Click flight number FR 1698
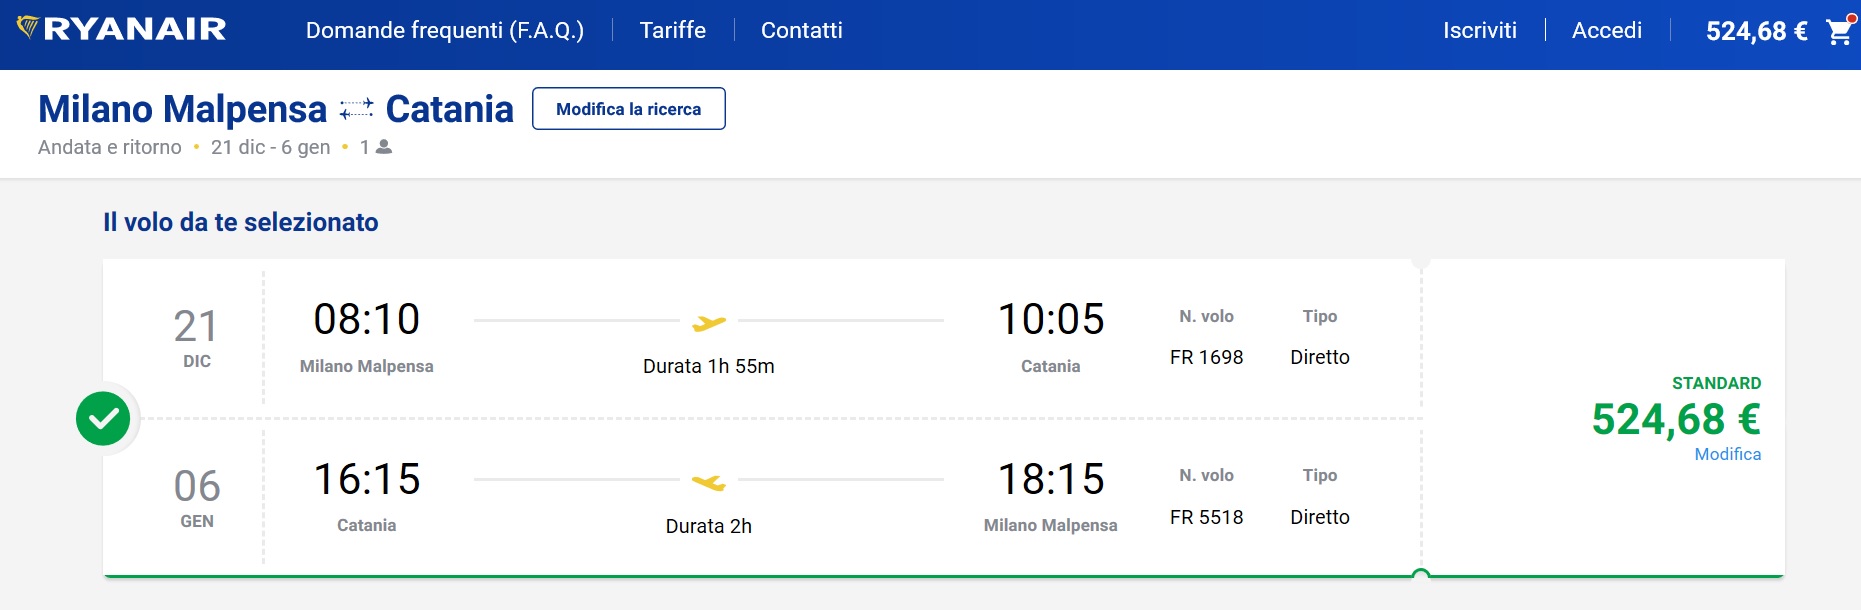 tap(1207, 357)
